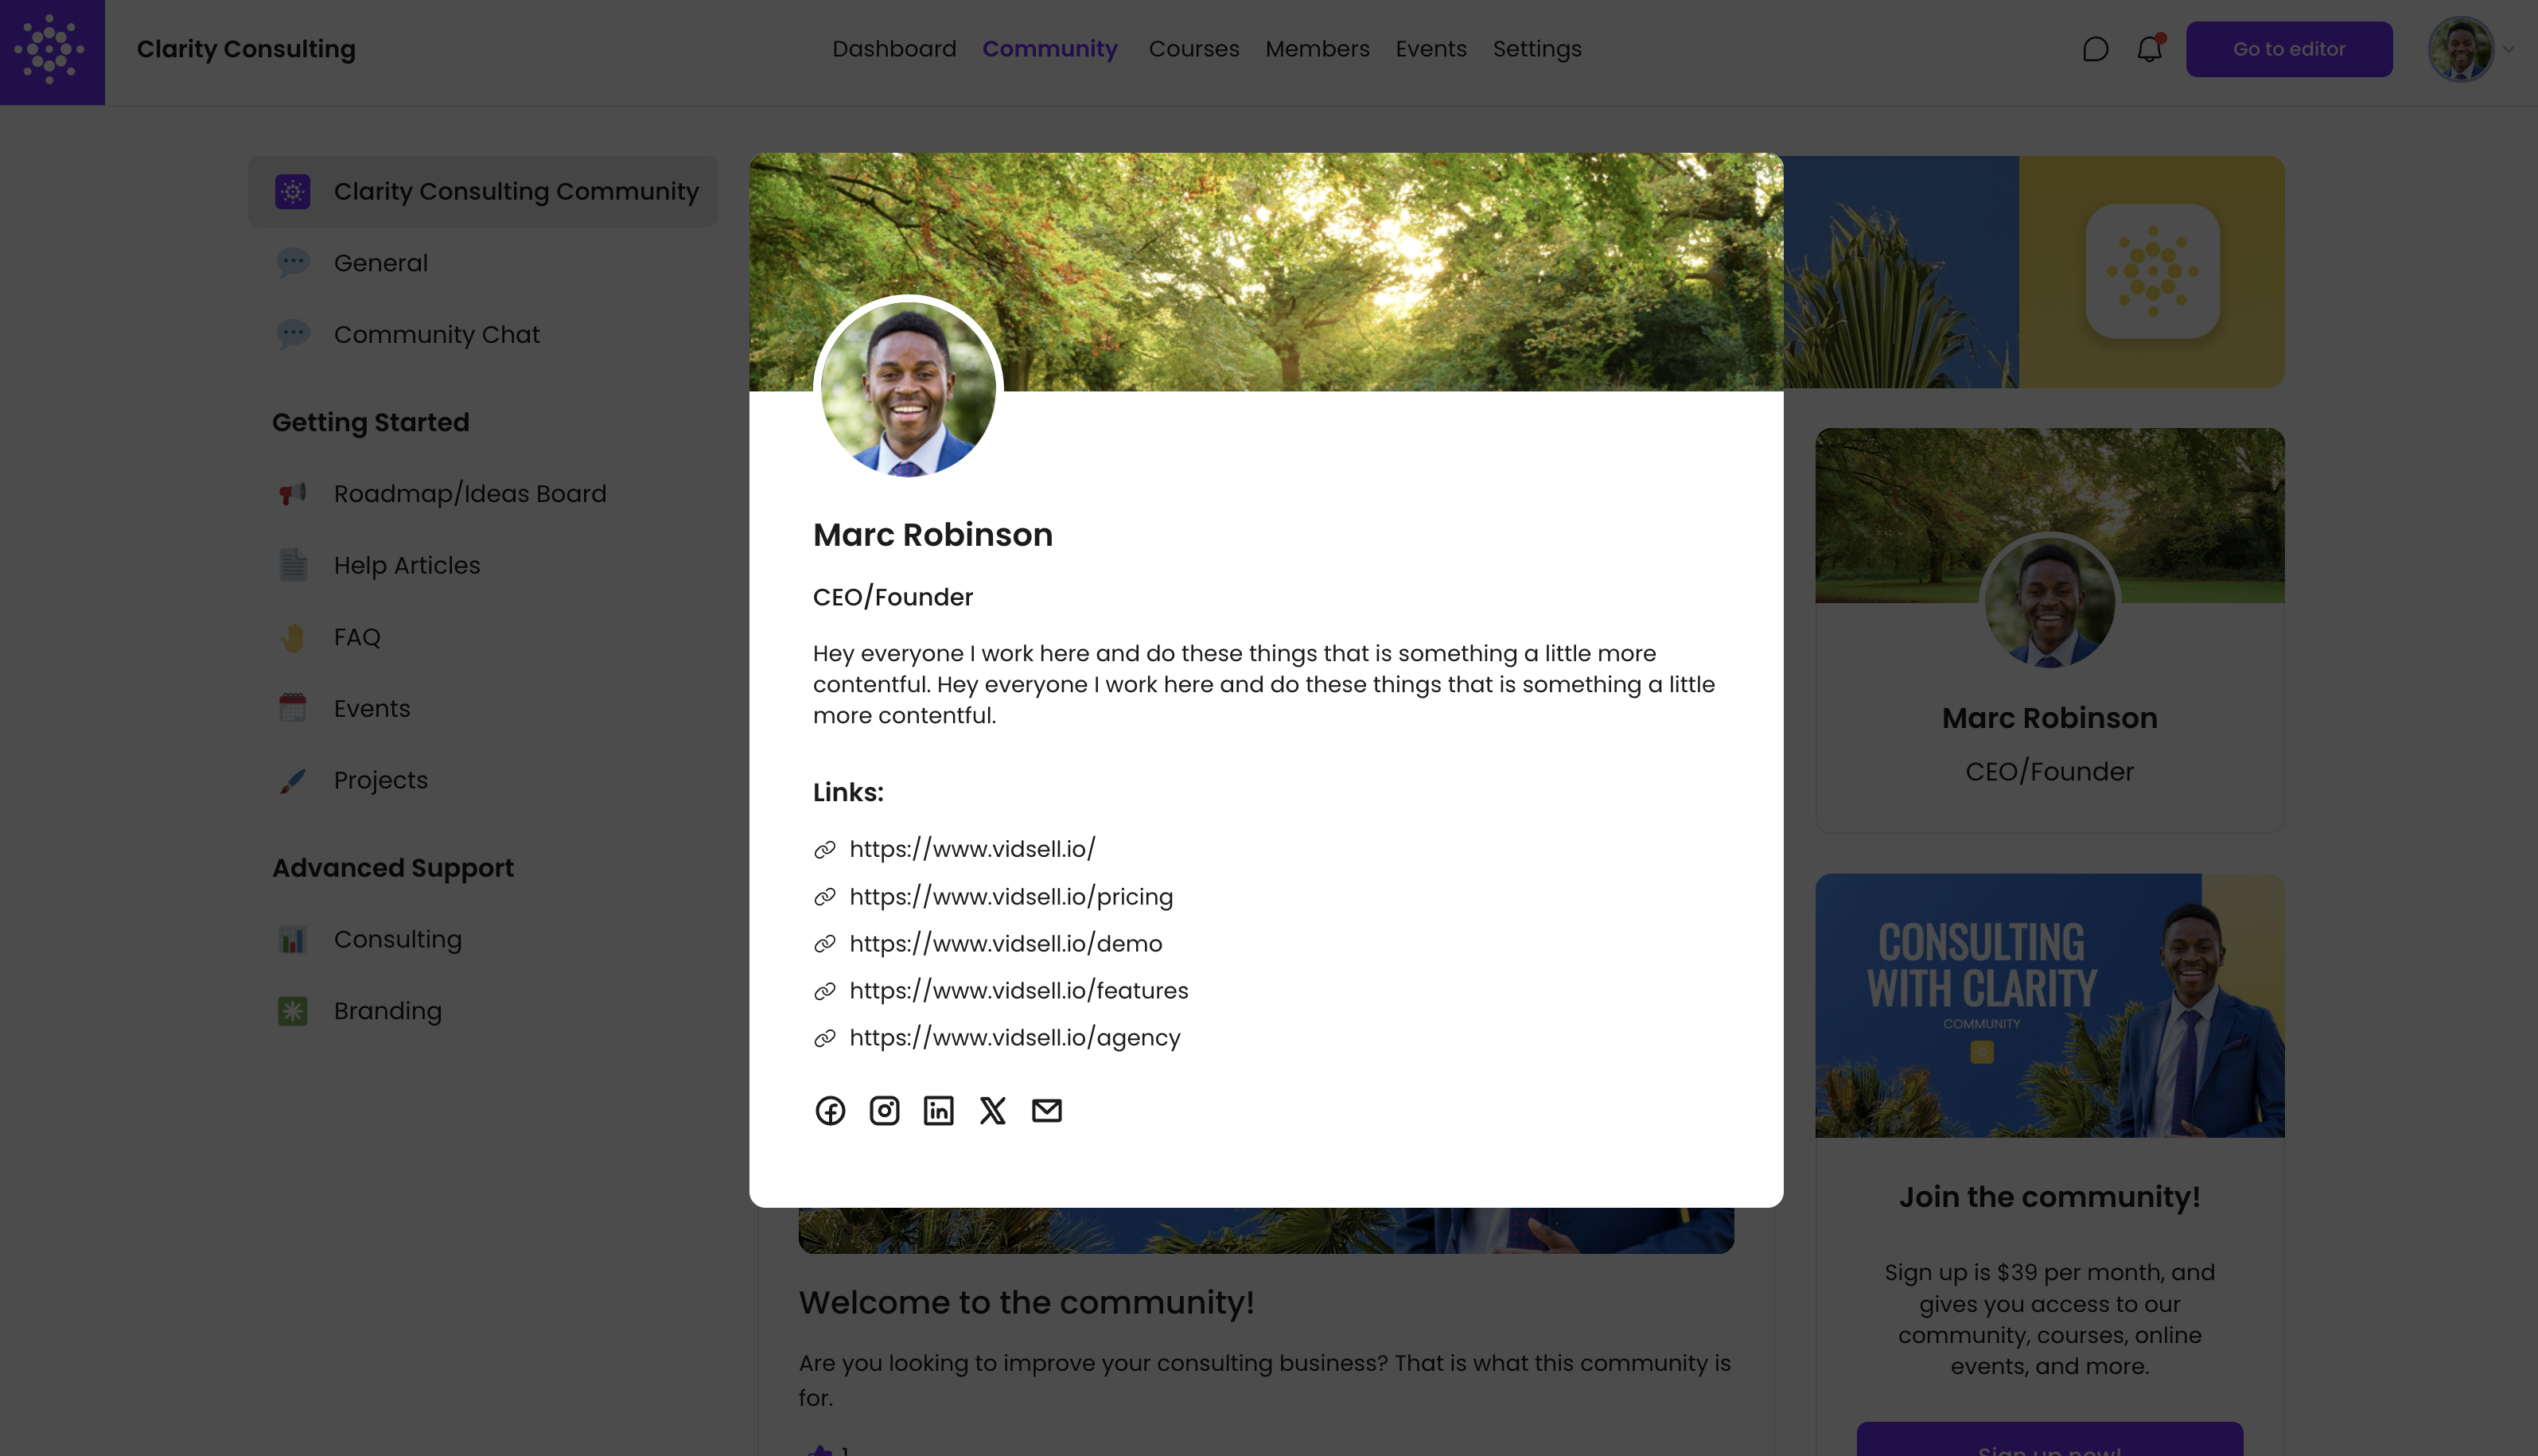The image size is (2538, 1456).
Task: Open the Branding space in sidebar
Action: (x=387, y=1011)
